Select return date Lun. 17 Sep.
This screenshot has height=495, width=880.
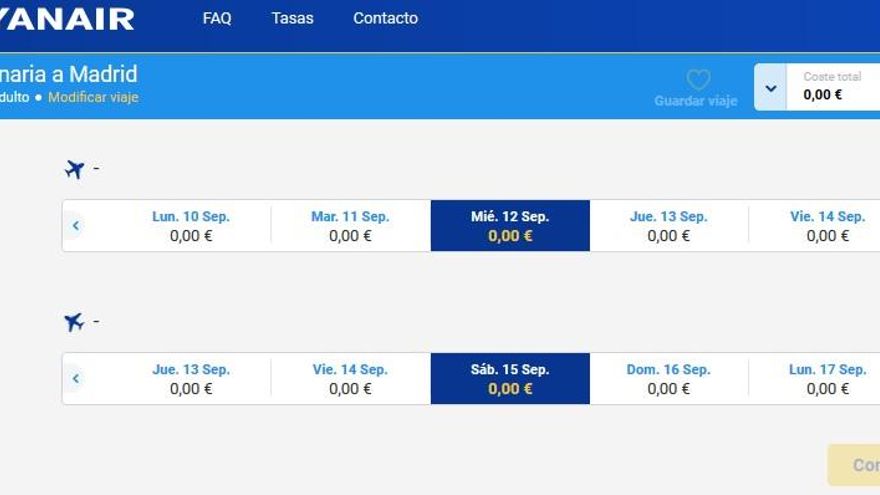tap(826, 379)
